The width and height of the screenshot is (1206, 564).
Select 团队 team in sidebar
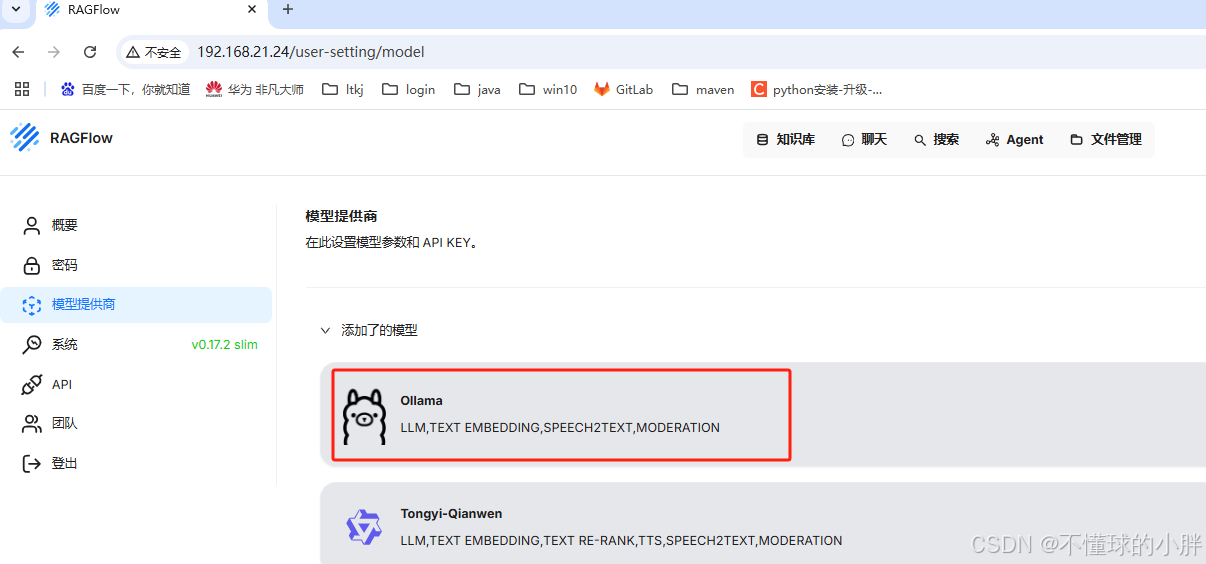pyautogui.click(x=136, y=423)
